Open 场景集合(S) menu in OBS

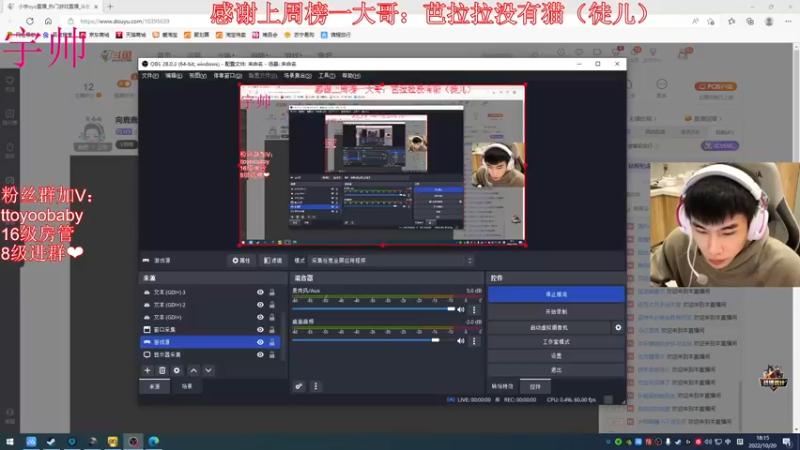[x=298, y=76]
